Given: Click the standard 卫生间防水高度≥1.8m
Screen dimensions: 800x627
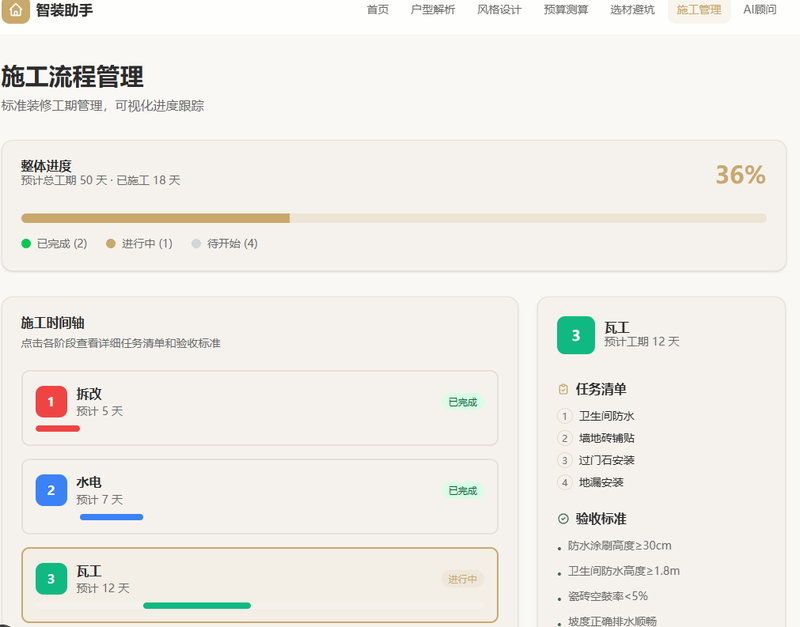Looking at the screenshot, I should (x=623, y=571).
